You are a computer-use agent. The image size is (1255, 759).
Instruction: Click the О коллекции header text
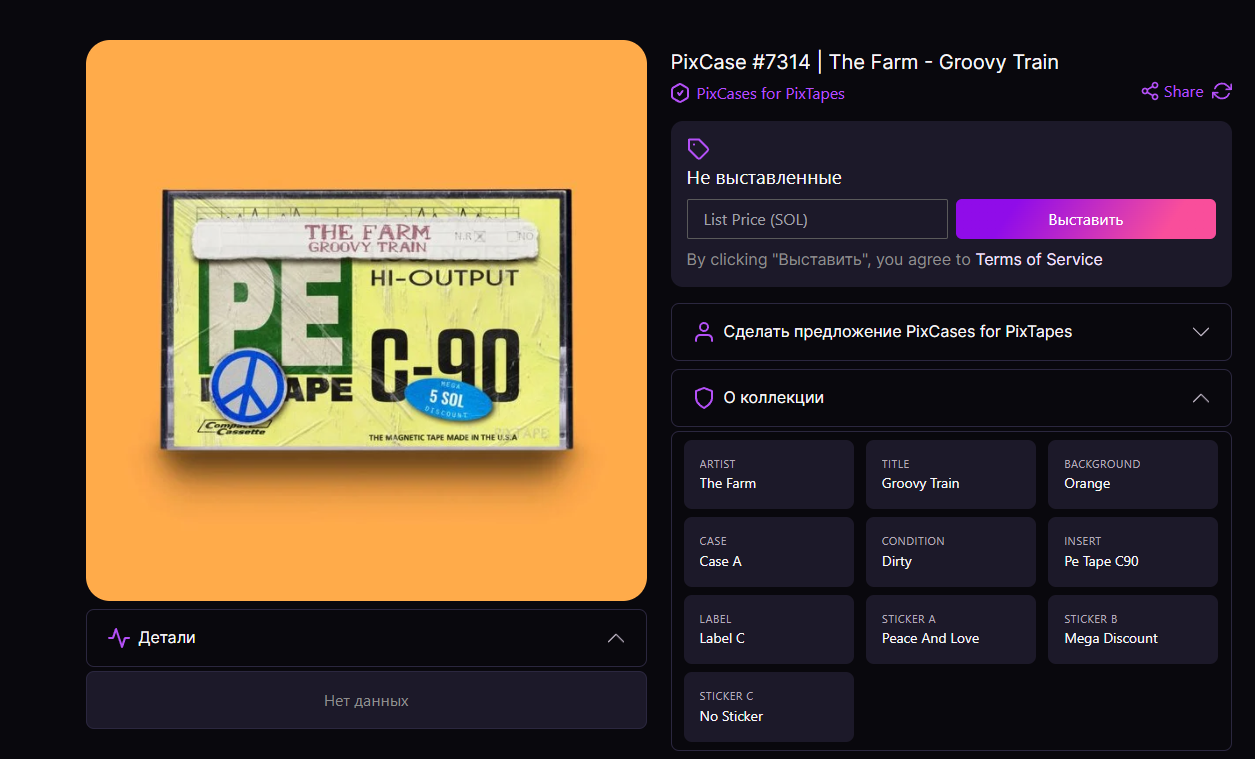774,398
